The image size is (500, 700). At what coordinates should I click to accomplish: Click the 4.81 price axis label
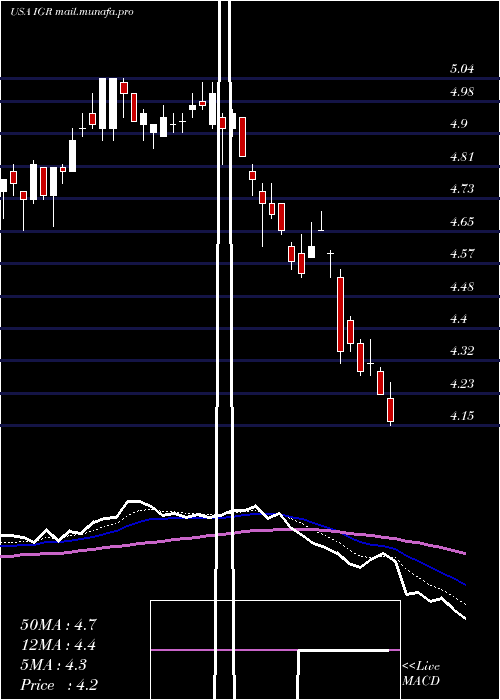coord(462,157)
